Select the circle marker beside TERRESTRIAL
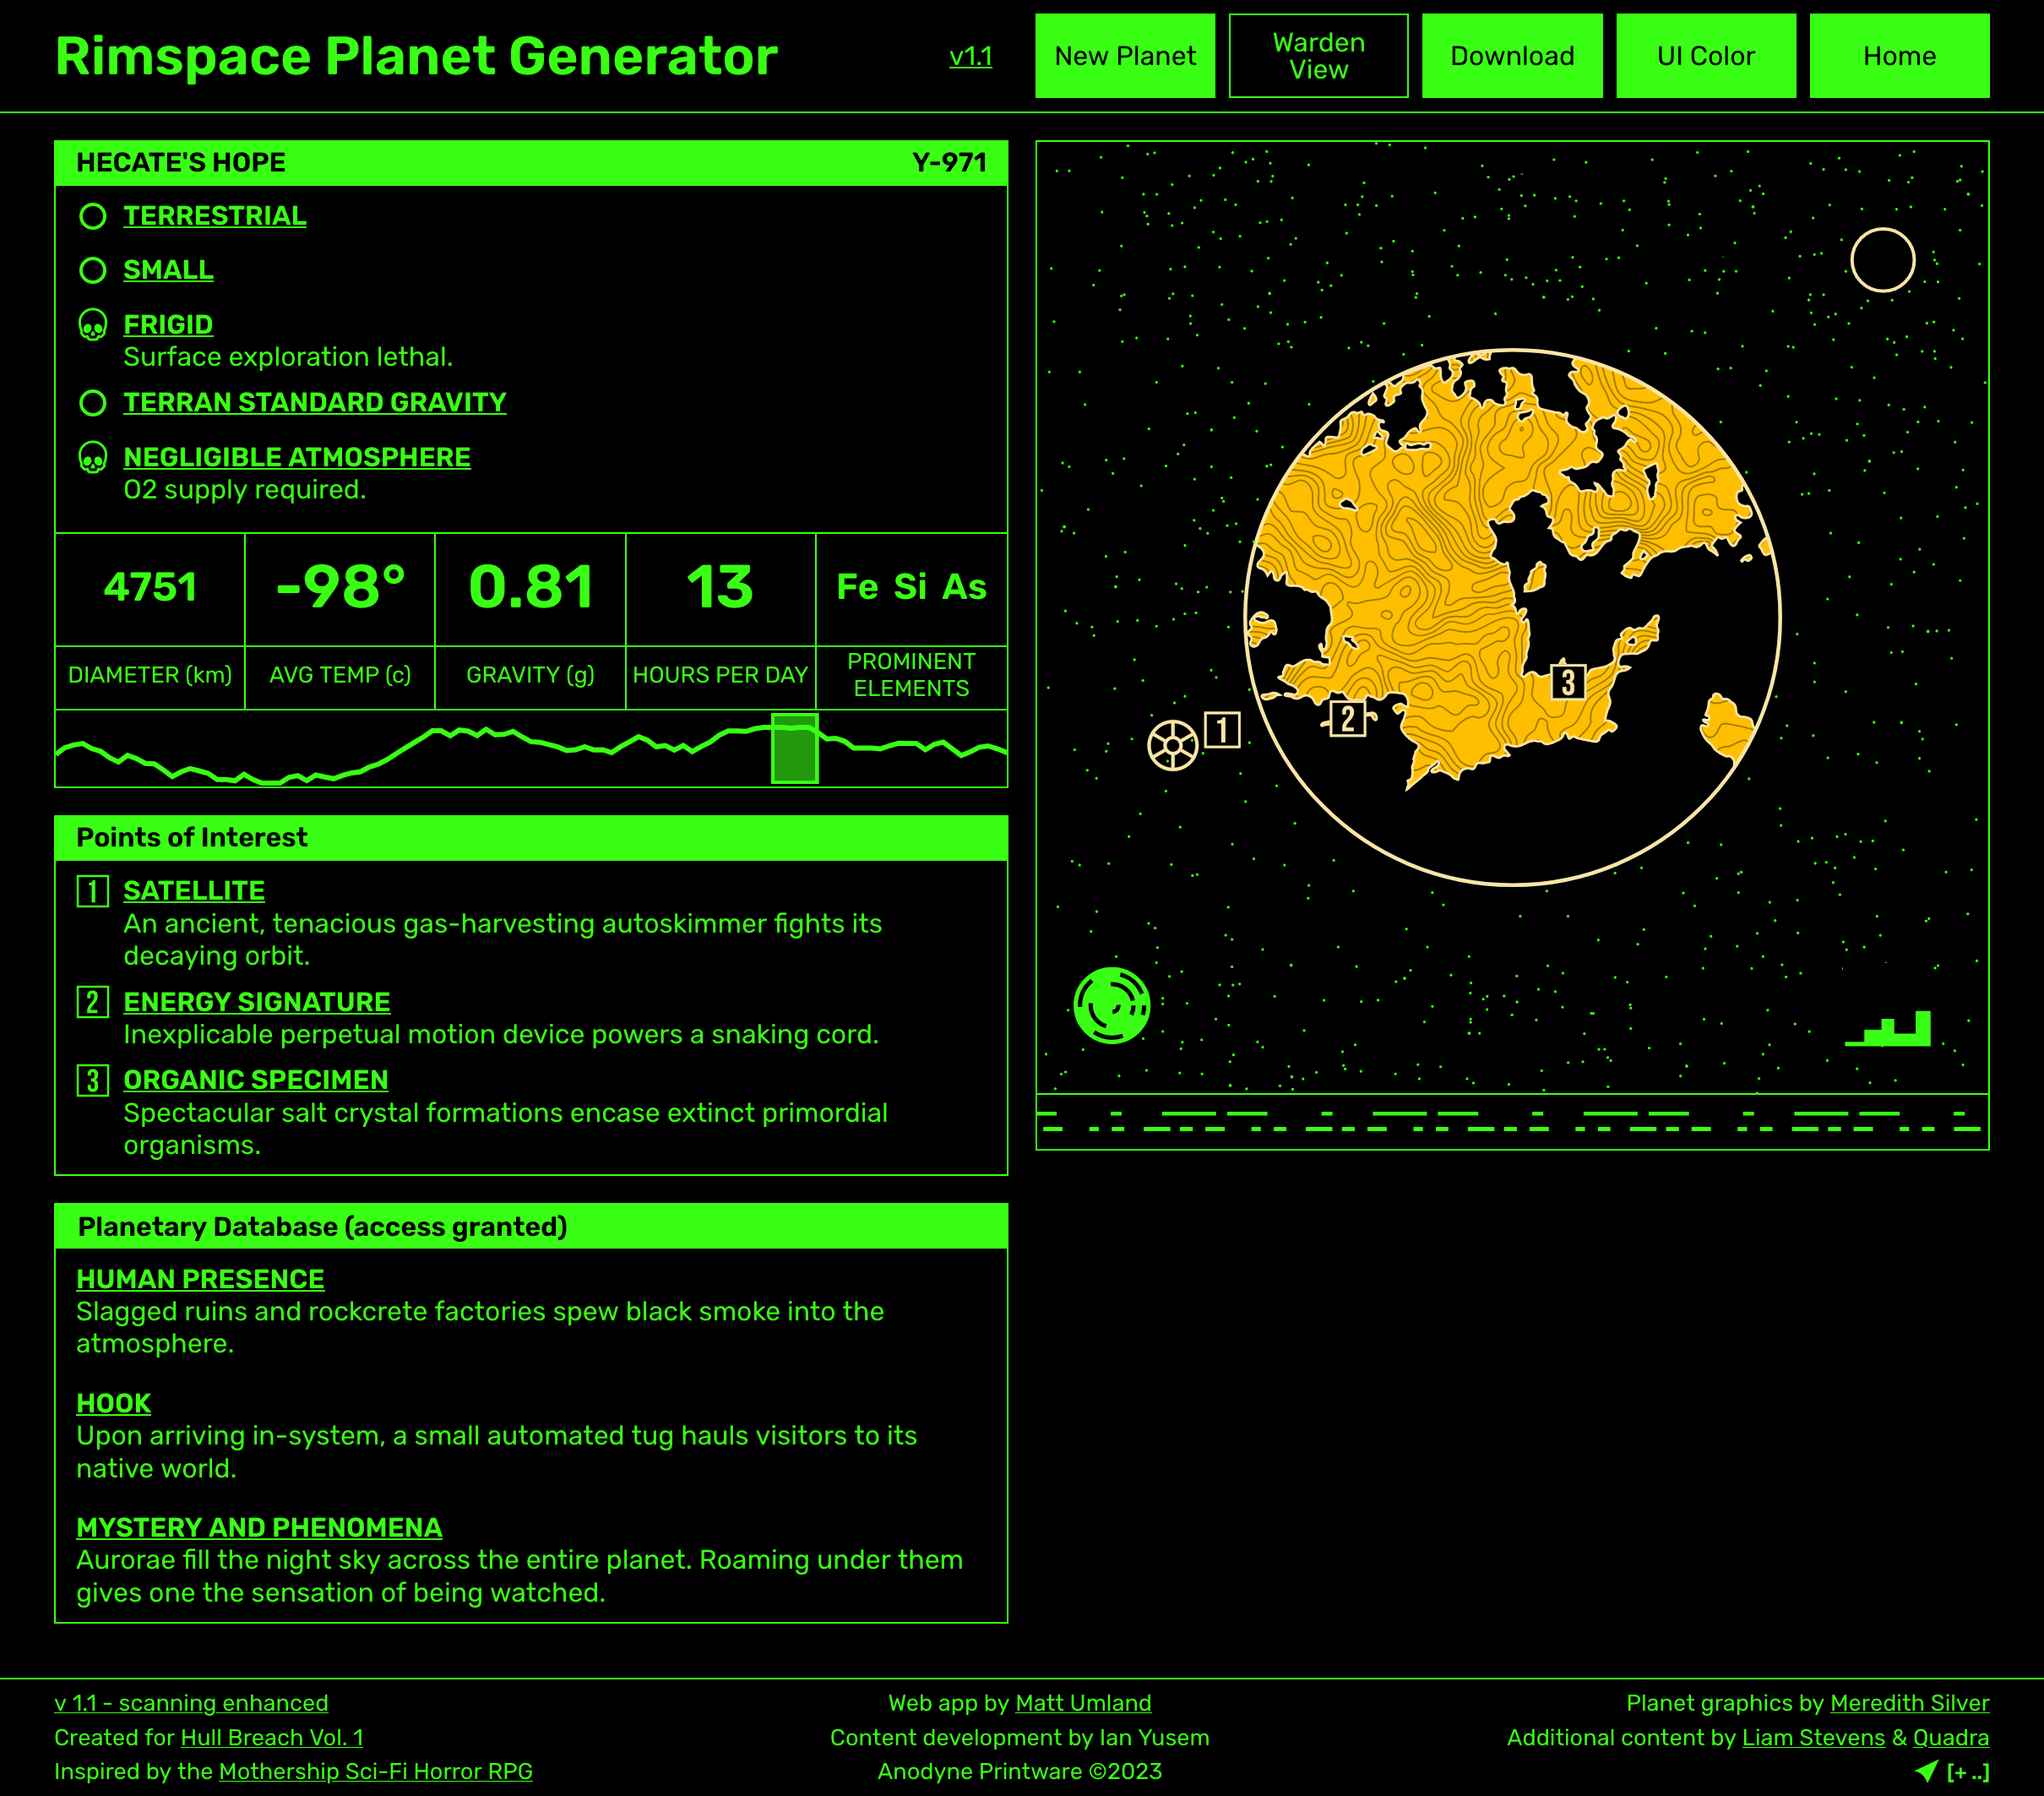Viewport: 2044px width, 1796px height. point(94,216)
